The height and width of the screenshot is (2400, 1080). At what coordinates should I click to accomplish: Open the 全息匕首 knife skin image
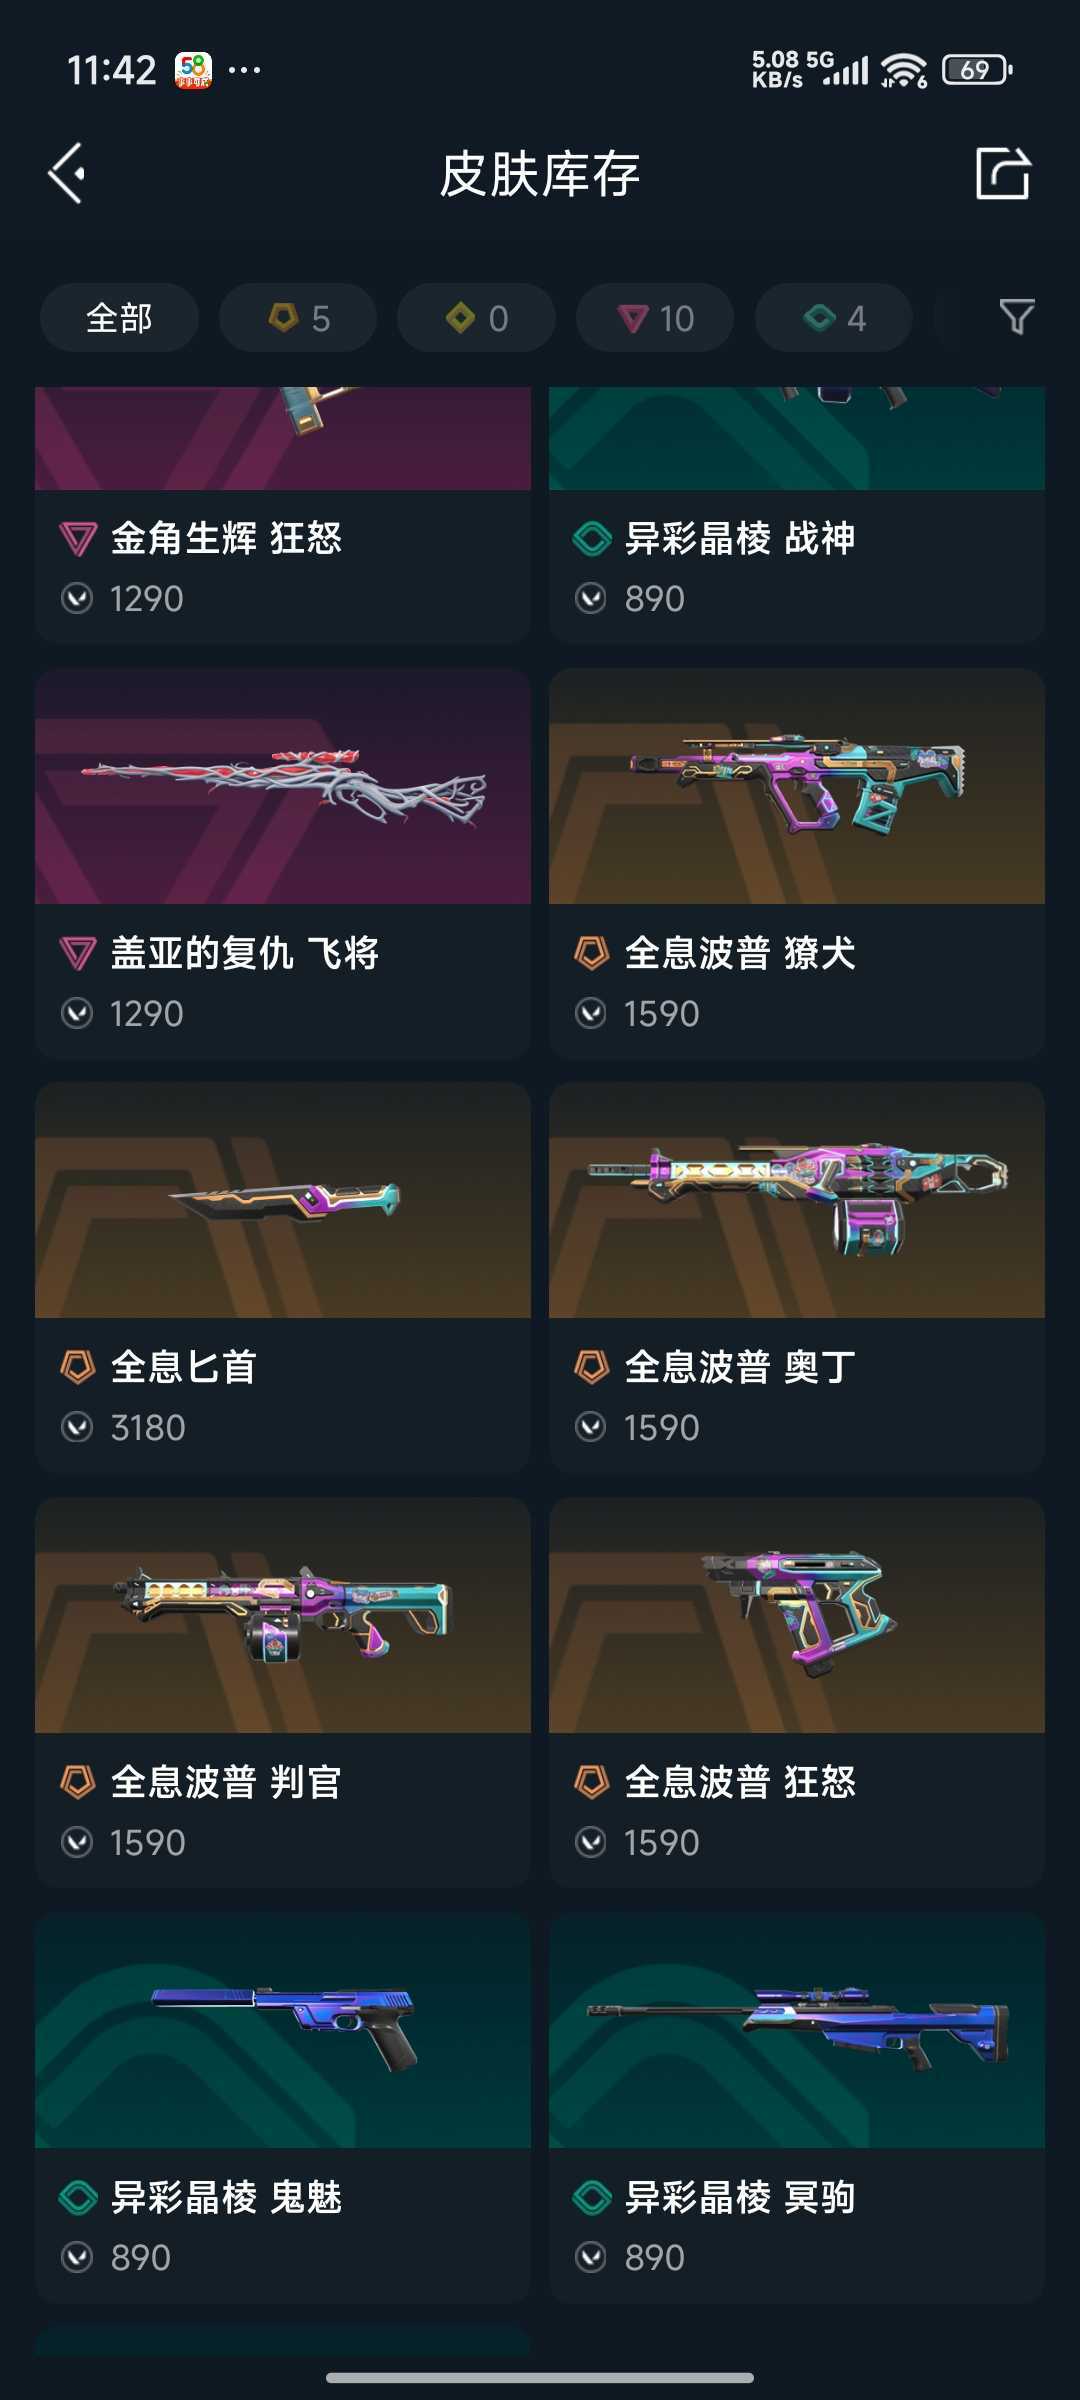point(283,1200)
